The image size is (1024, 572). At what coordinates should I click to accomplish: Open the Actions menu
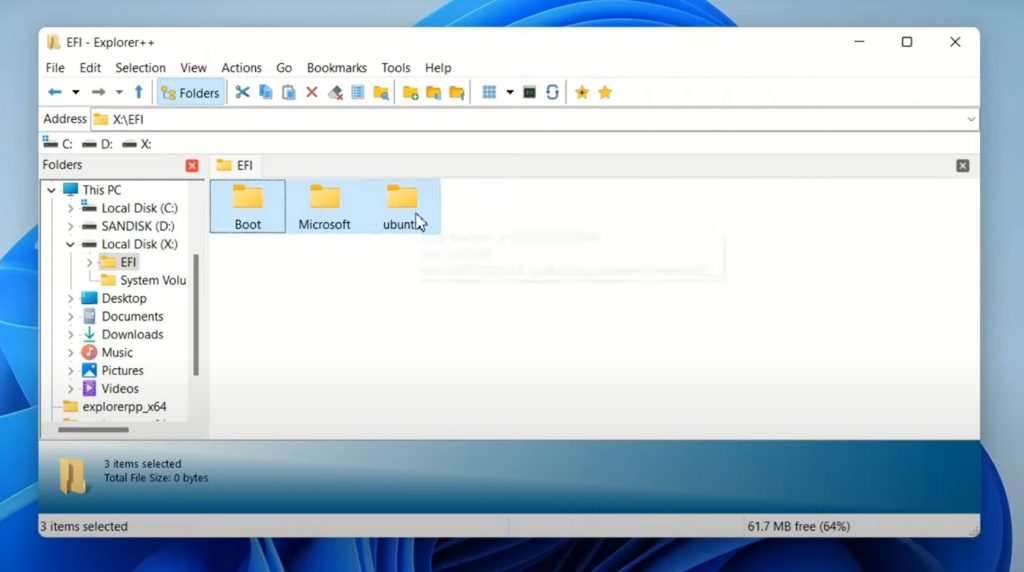(242, 68)
